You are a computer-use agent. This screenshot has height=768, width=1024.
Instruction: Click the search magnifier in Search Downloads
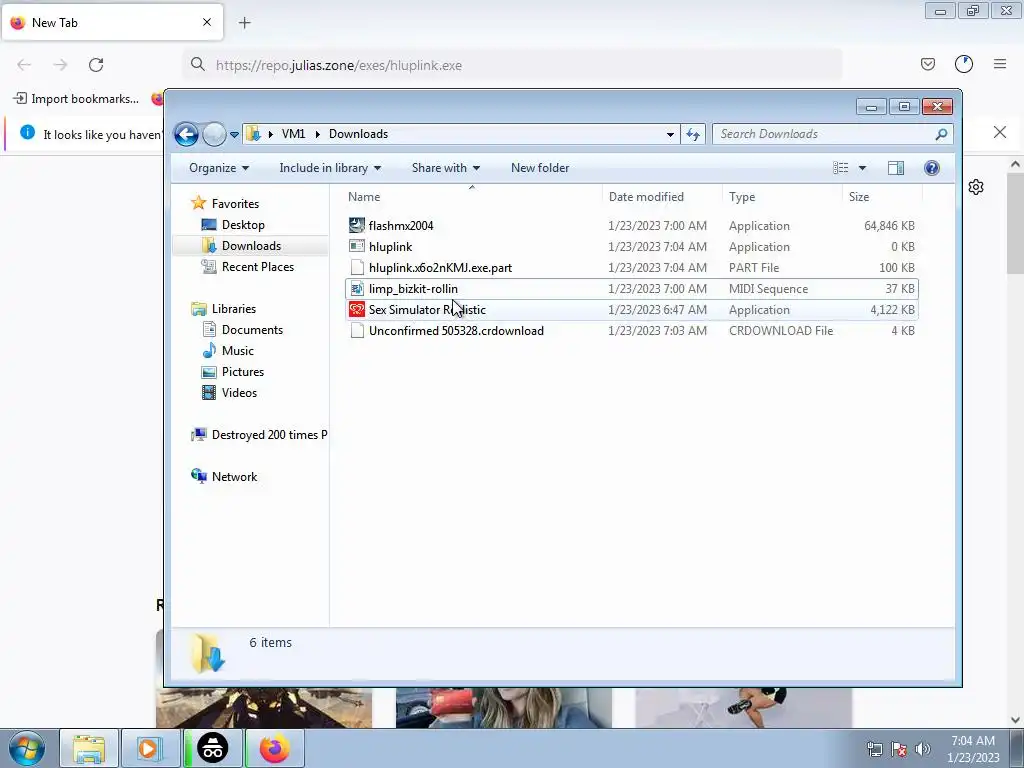pyautogui.click(x=941, y=134)
